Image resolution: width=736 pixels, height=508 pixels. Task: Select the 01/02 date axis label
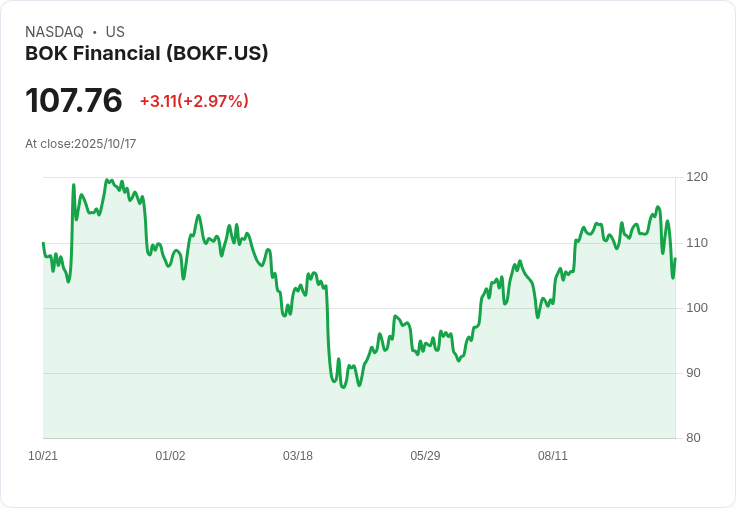point(170,456)
